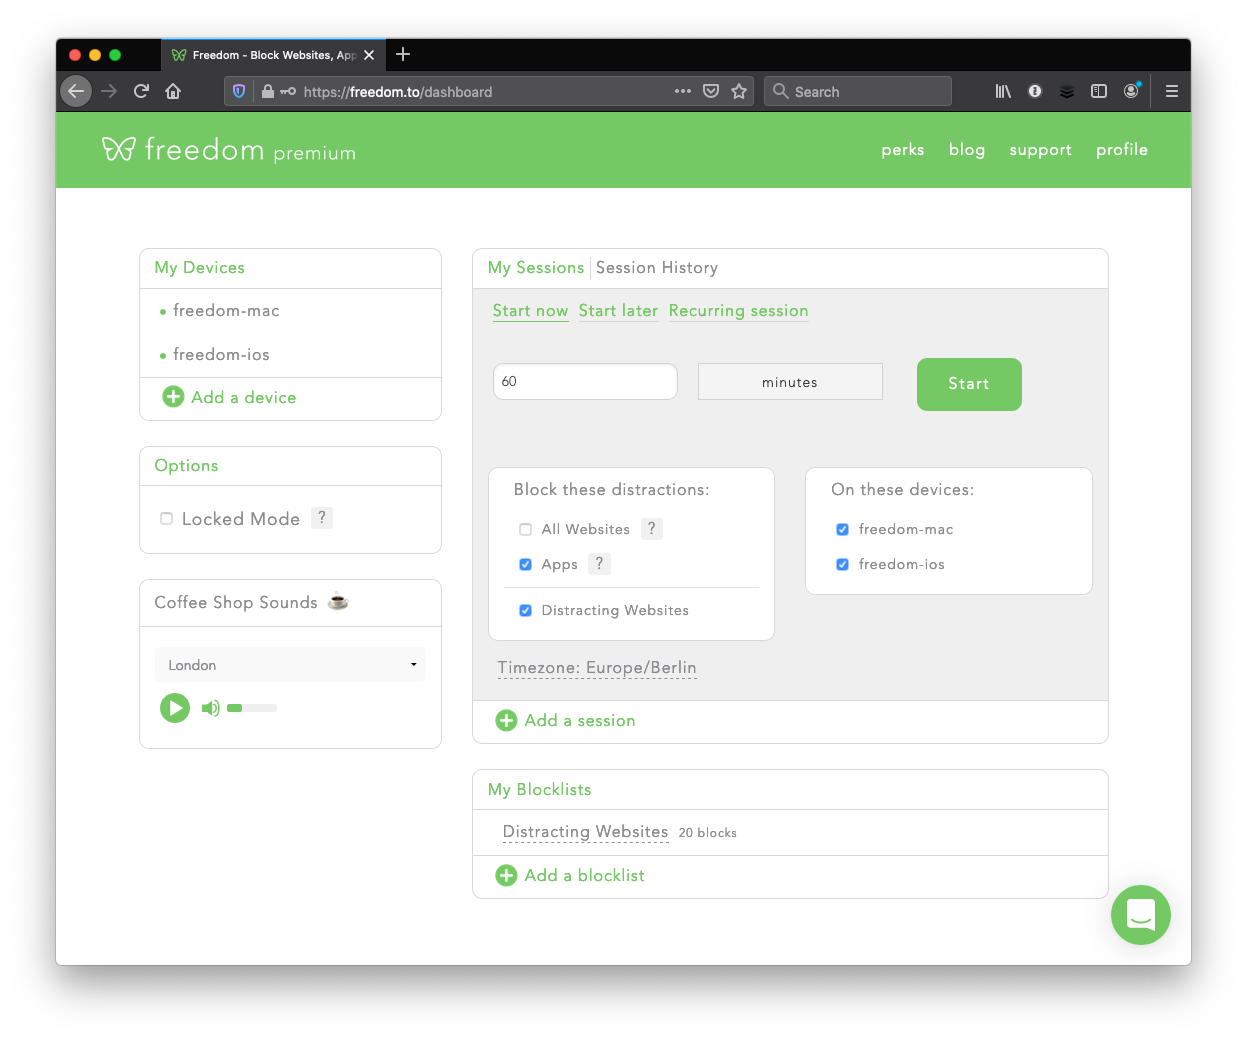The image size is (1247, 1039).
Task: Uncheck the Apps checkbox
Action: tap(525, 564)
